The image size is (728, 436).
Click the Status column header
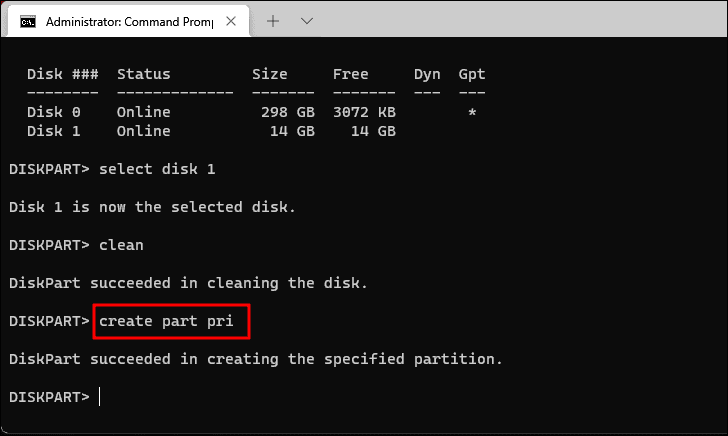pyautogui.click(x=143, y=74)
